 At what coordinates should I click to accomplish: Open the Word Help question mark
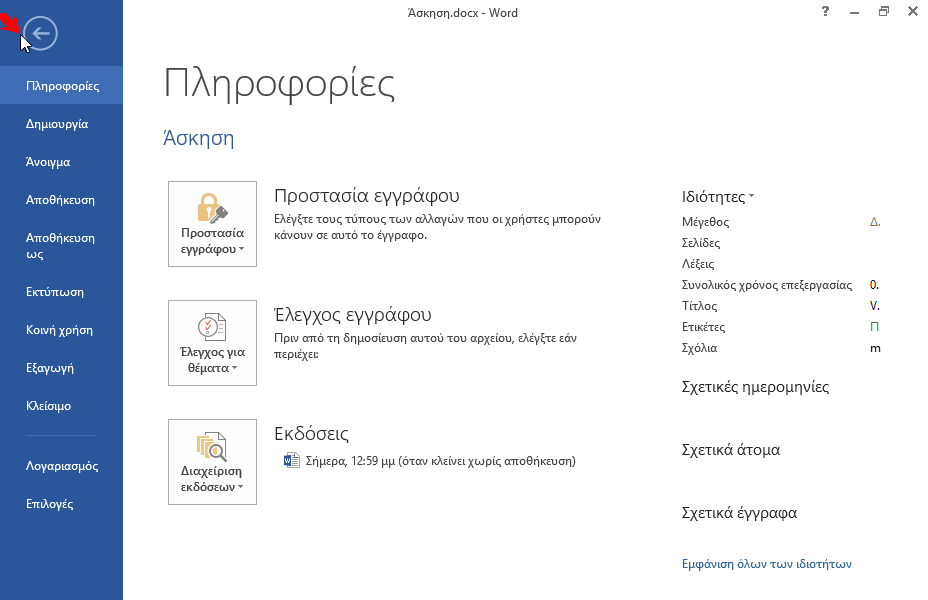[825, 11]
